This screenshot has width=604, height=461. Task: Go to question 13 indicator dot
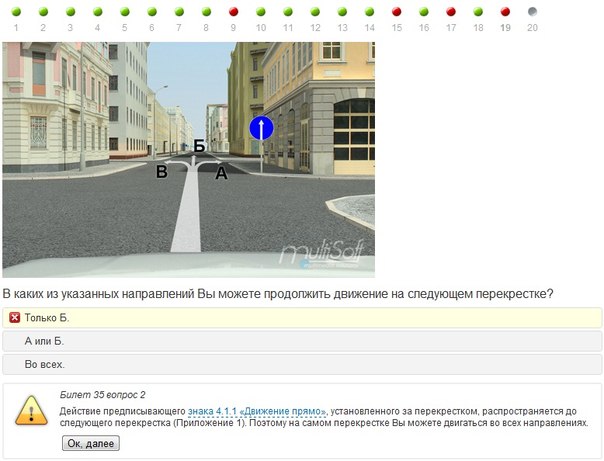342,12
